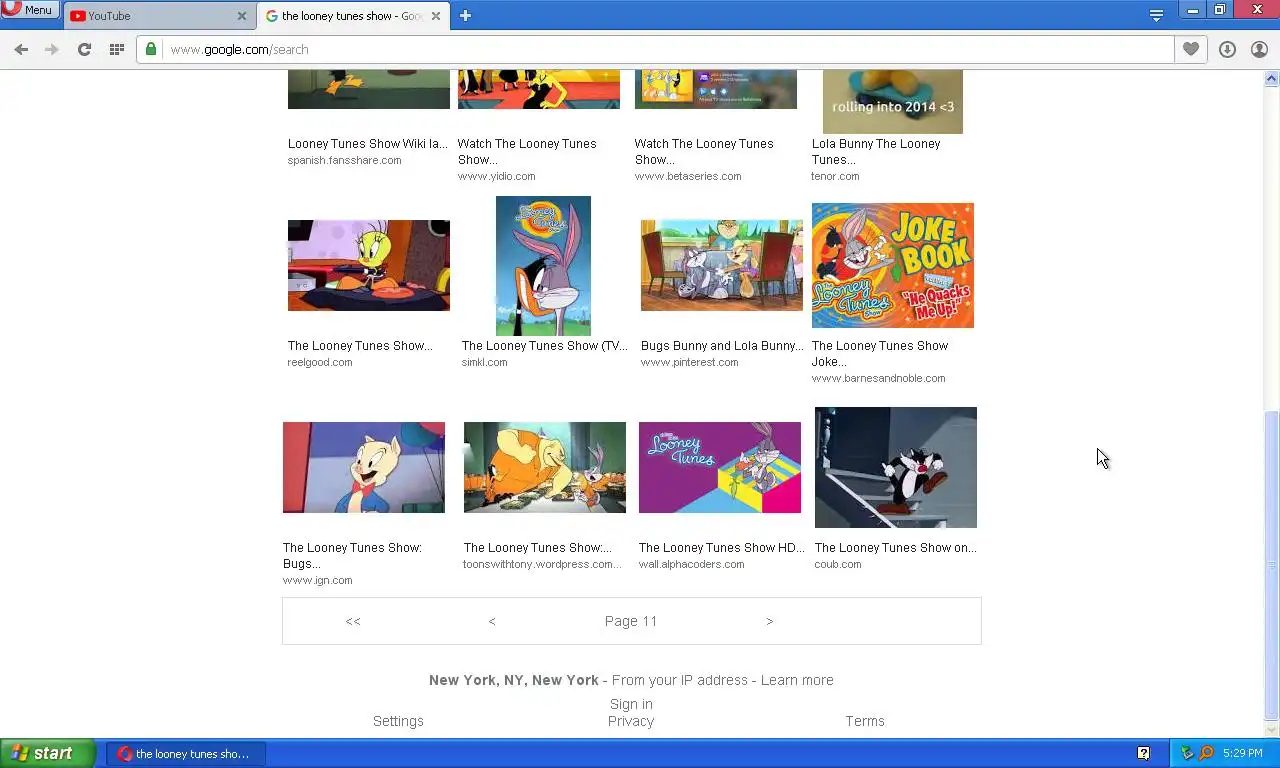Open the user account icon
Image resolution: width=1280 pixels, height=768 pixels.
[1259, 49]
